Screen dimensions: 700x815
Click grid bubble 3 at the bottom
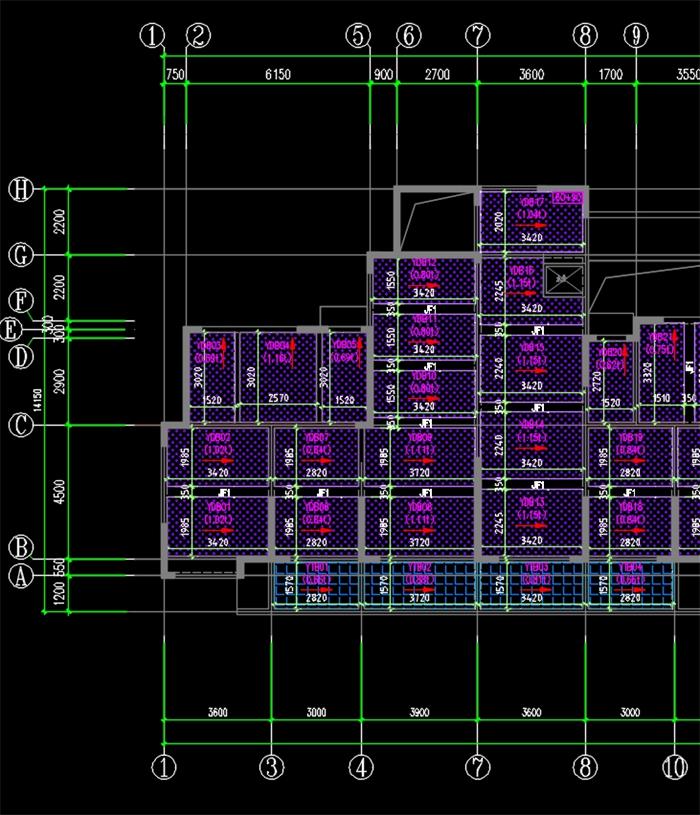(x=272, y=768)
